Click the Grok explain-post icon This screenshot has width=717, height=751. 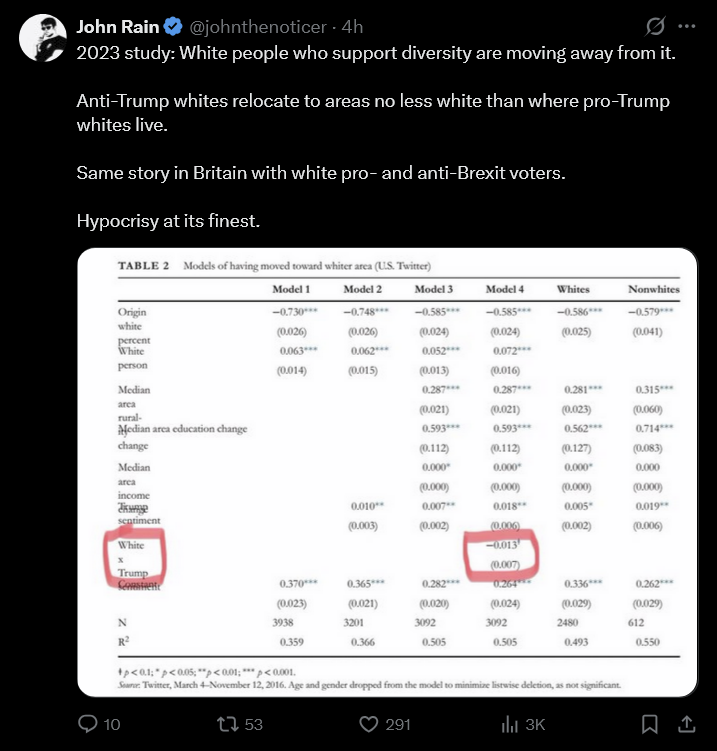655,26
